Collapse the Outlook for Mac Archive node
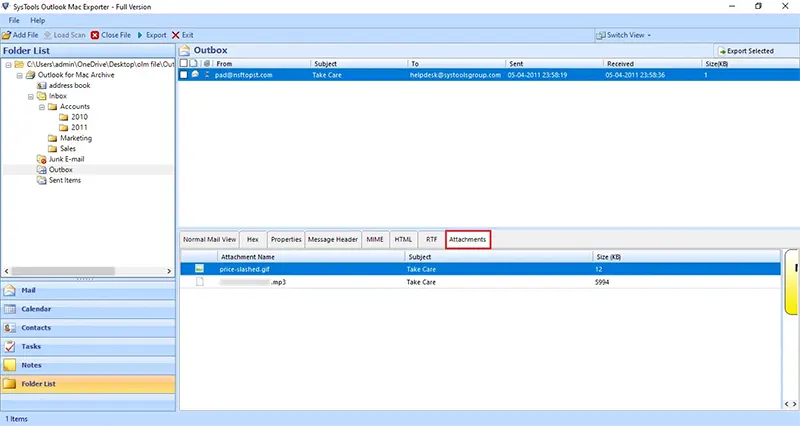The height and width of the screenshot is (426, 800). pos(19,76)
